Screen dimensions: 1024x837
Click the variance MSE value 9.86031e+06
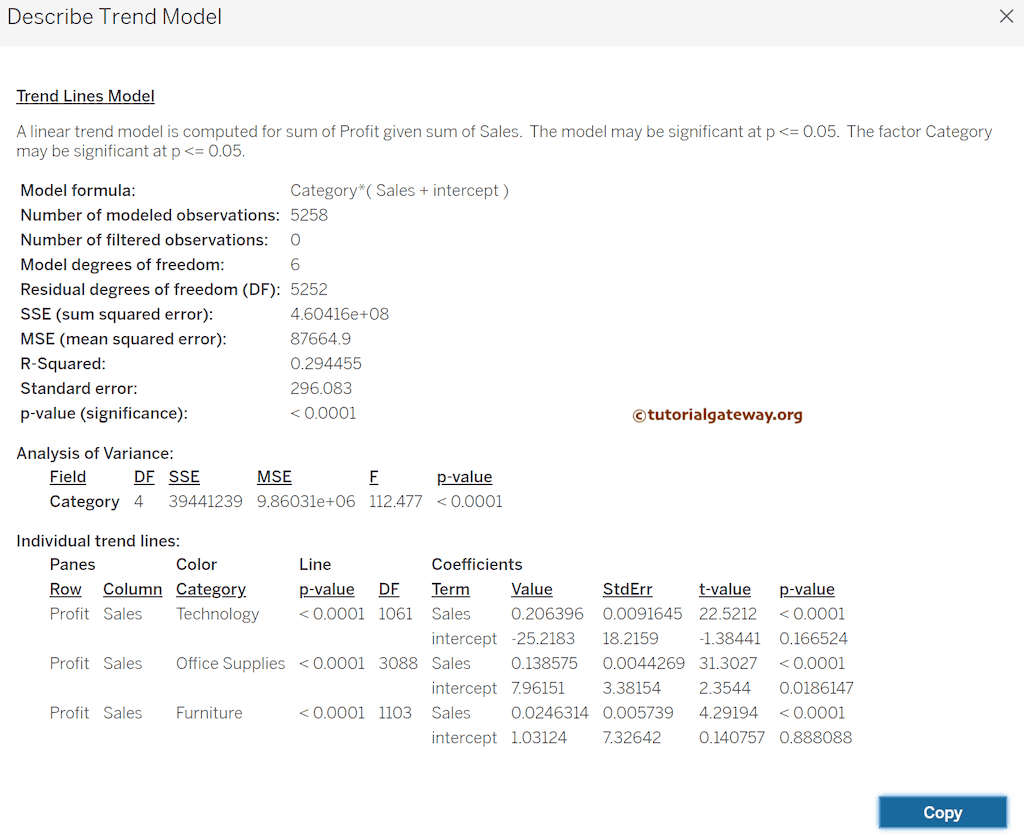[306, 501]
